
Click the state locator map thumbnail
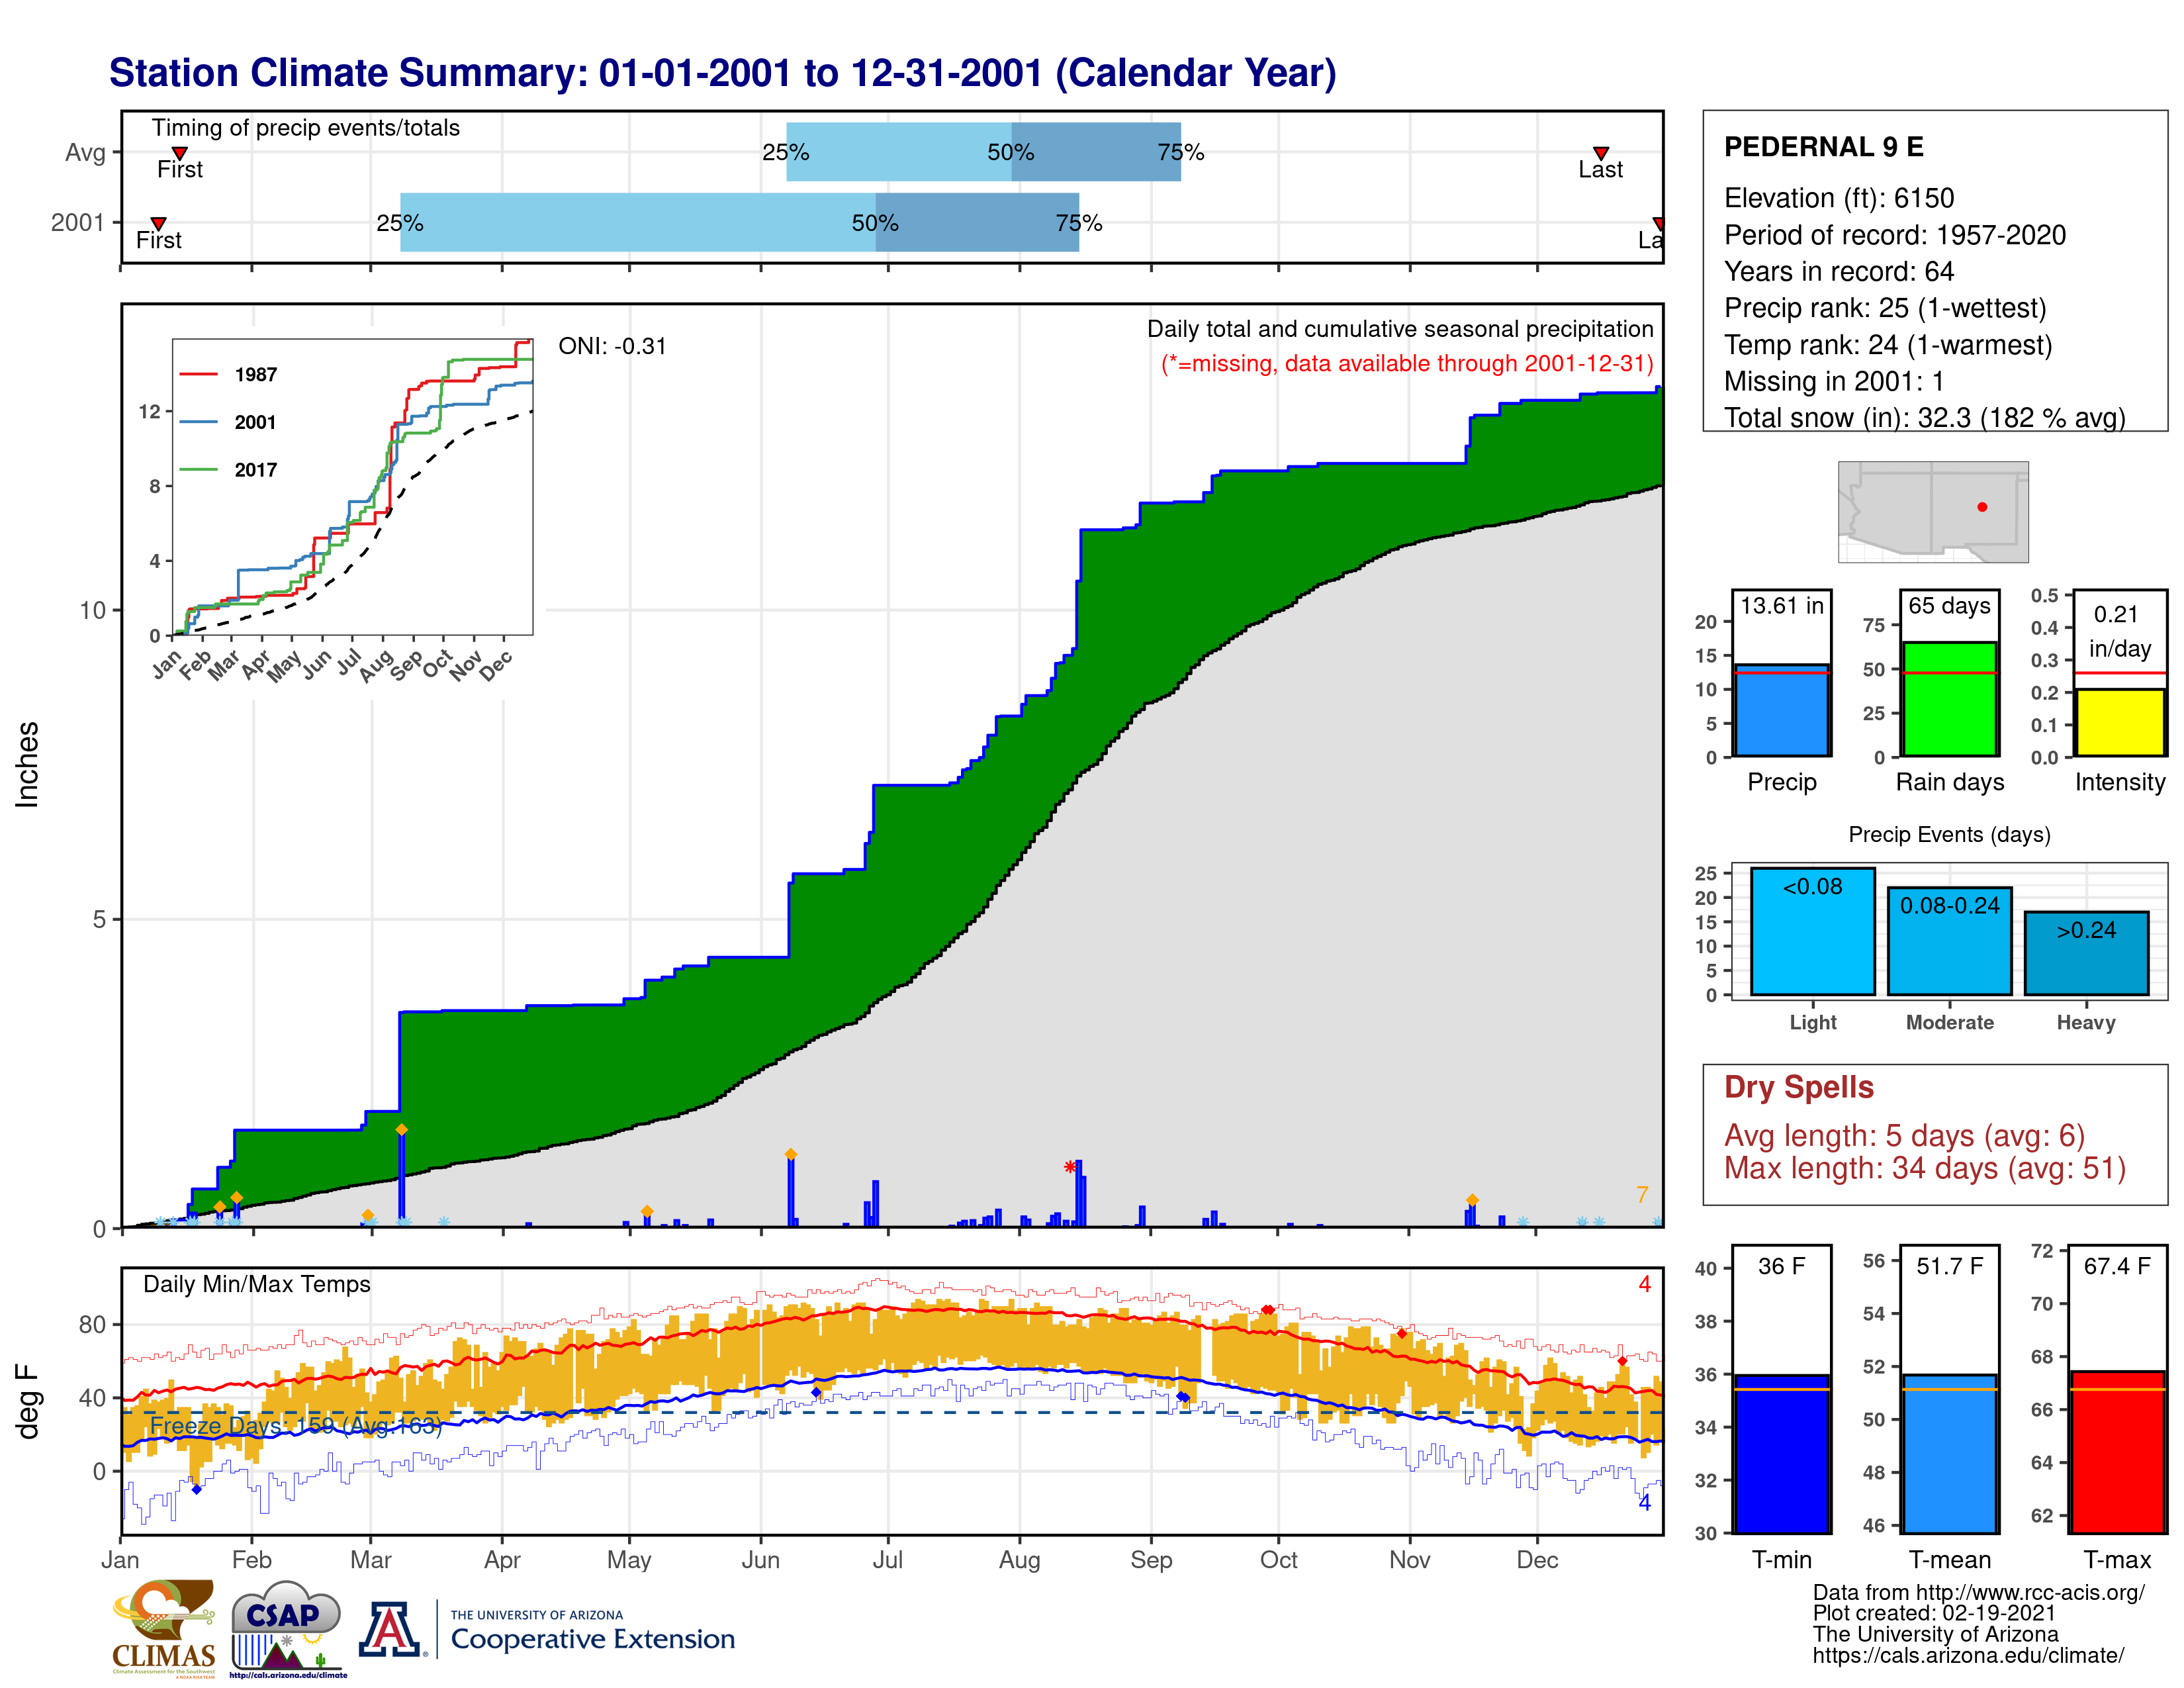coord(1933,512)
